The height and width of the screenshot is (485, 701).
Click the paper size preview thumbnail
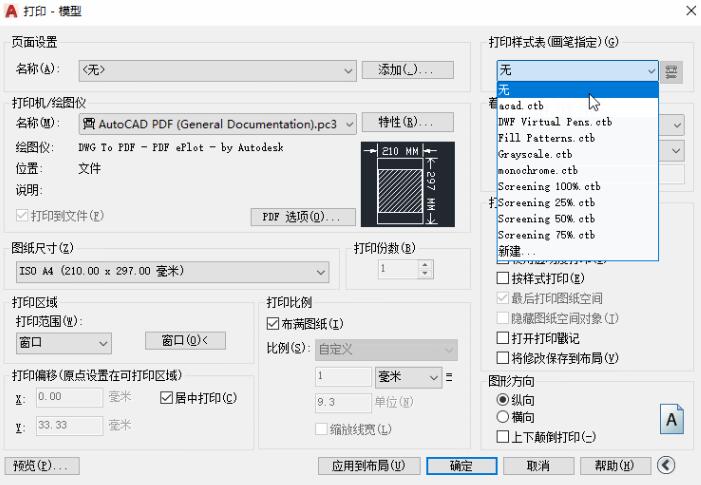408,184
